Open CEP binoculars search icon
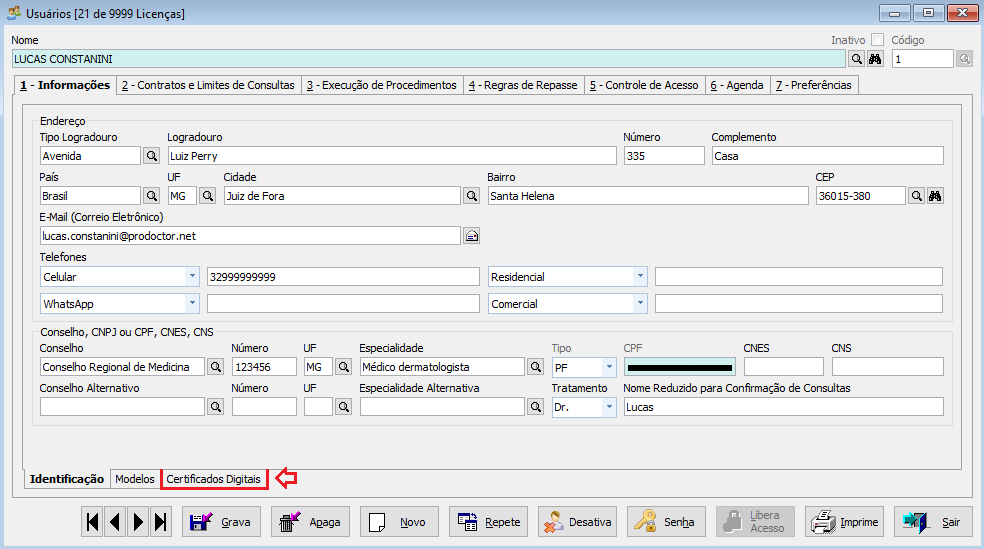 coord(935,196)
